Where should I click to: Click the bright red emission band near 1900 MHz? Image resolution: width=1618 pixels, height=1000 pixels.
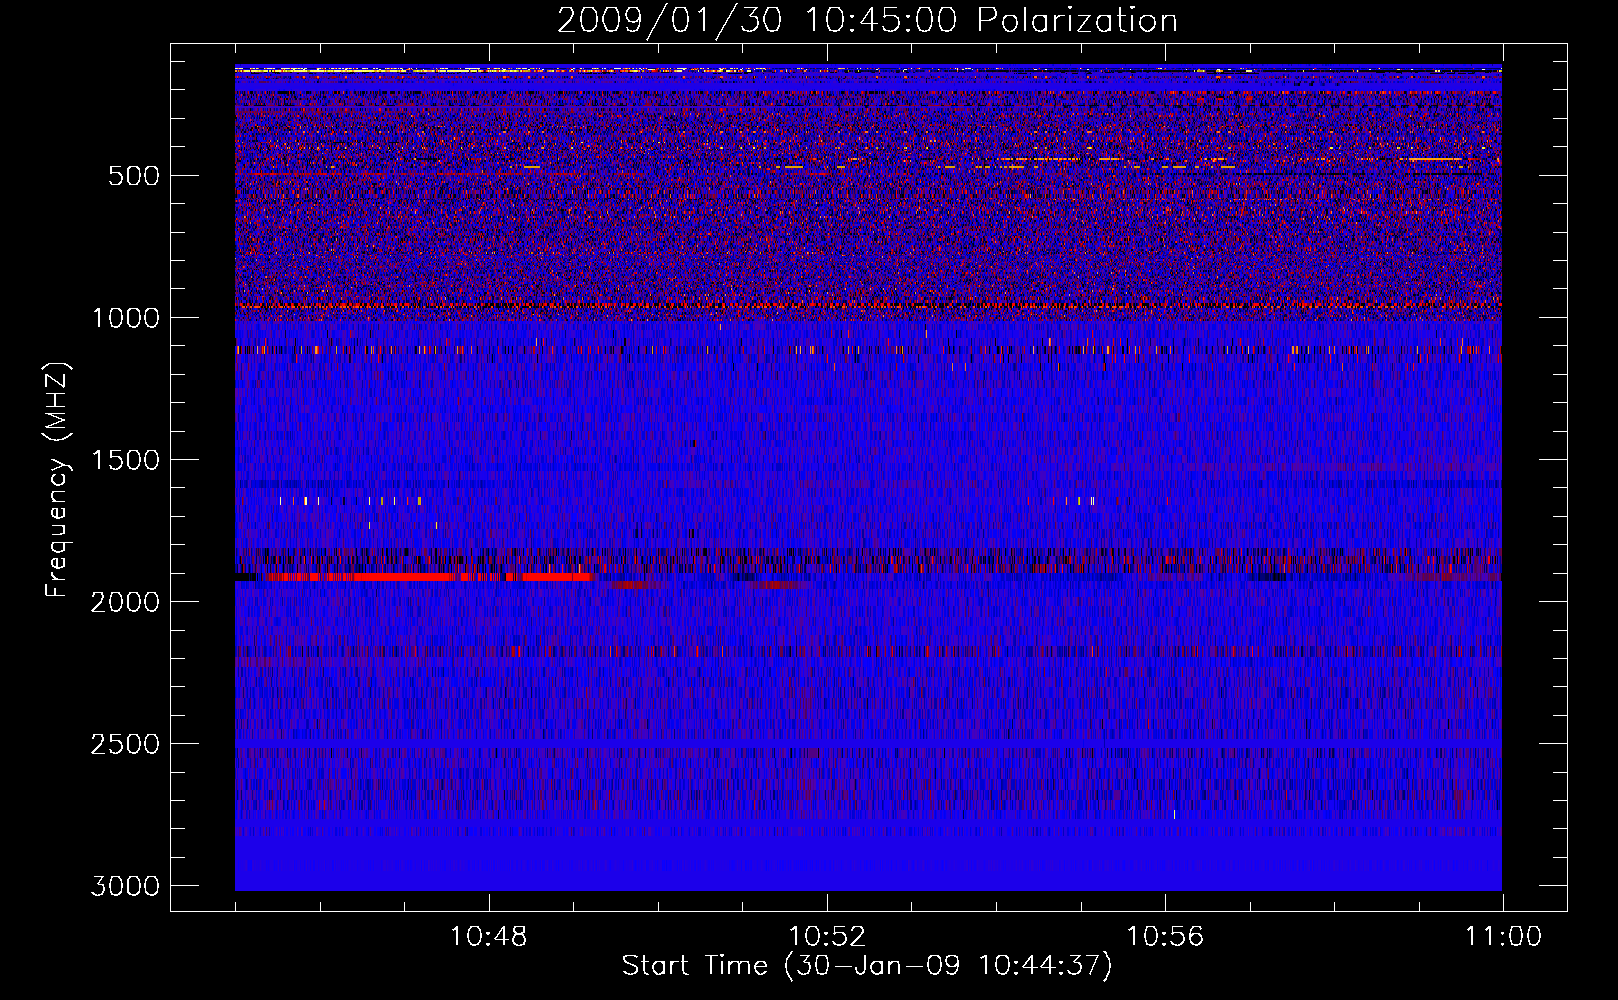point(427,577)
